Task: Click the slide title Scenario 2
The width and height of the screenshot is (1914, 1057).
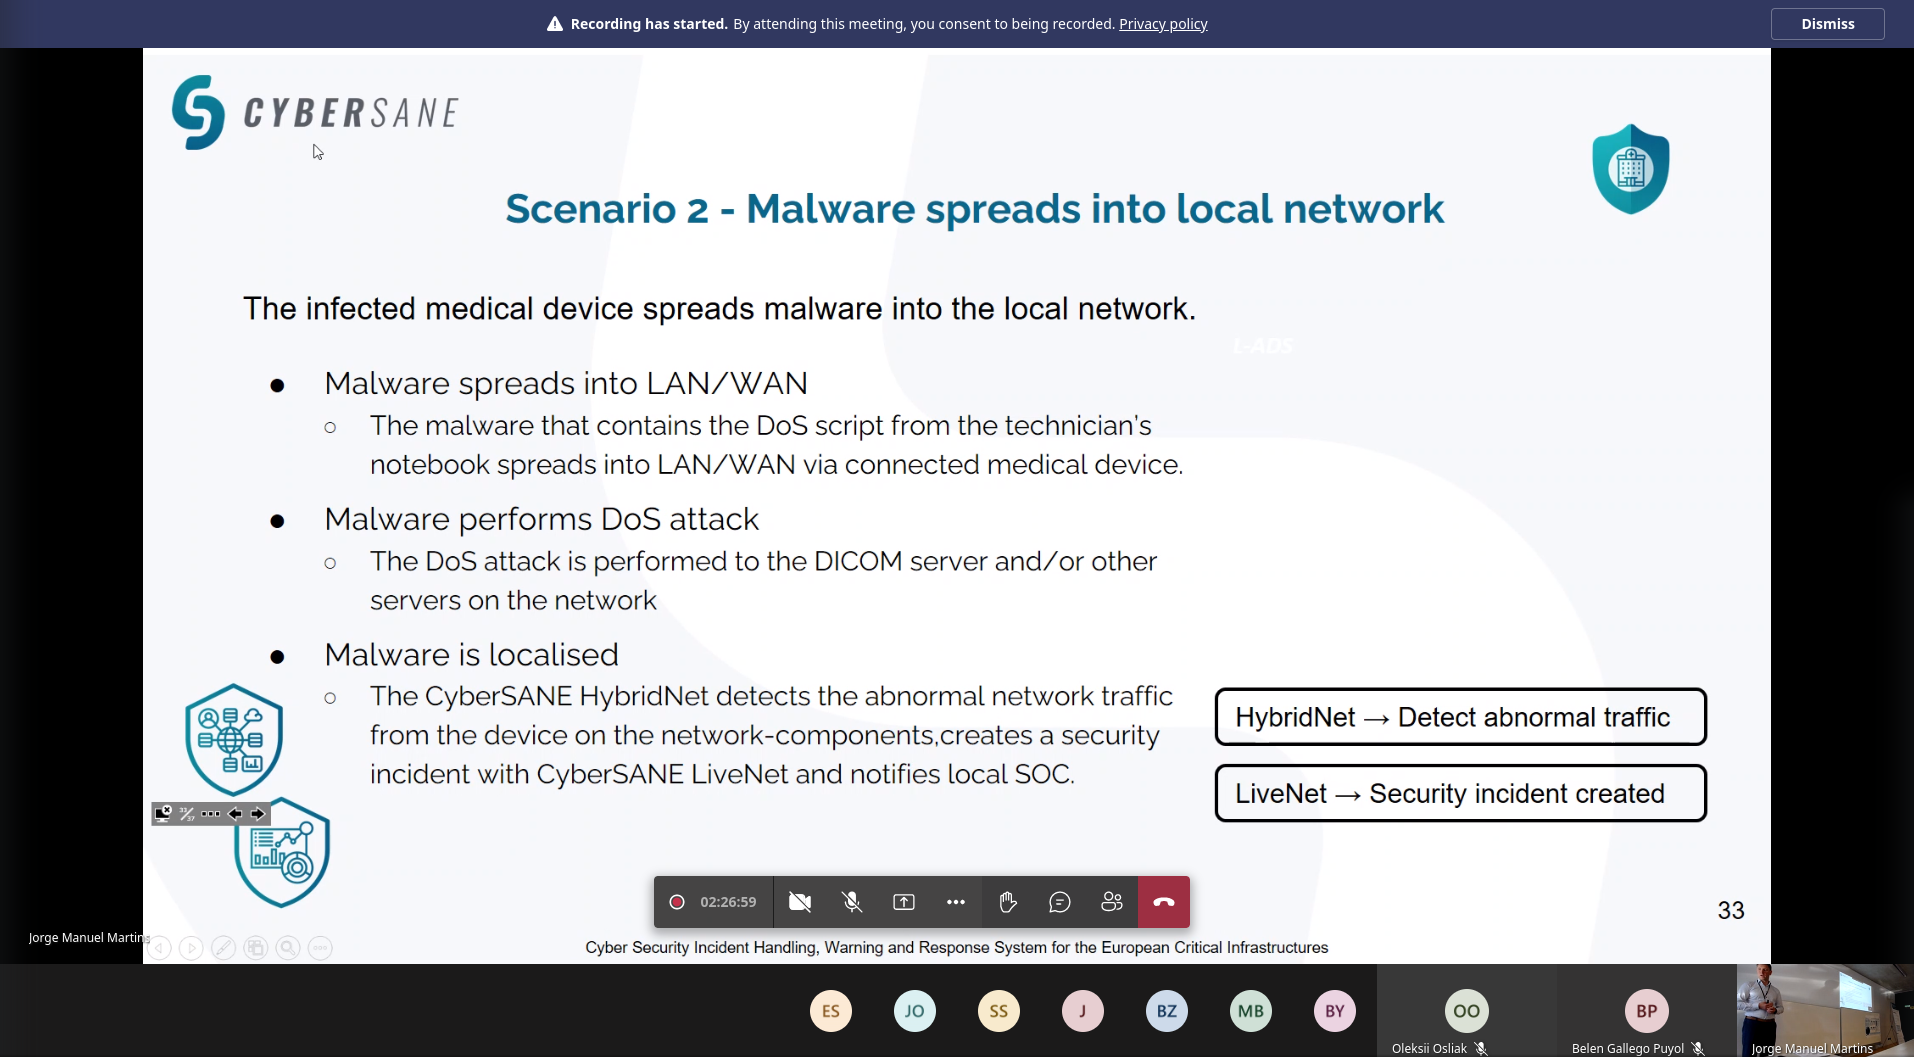Action: pos(974,209)
